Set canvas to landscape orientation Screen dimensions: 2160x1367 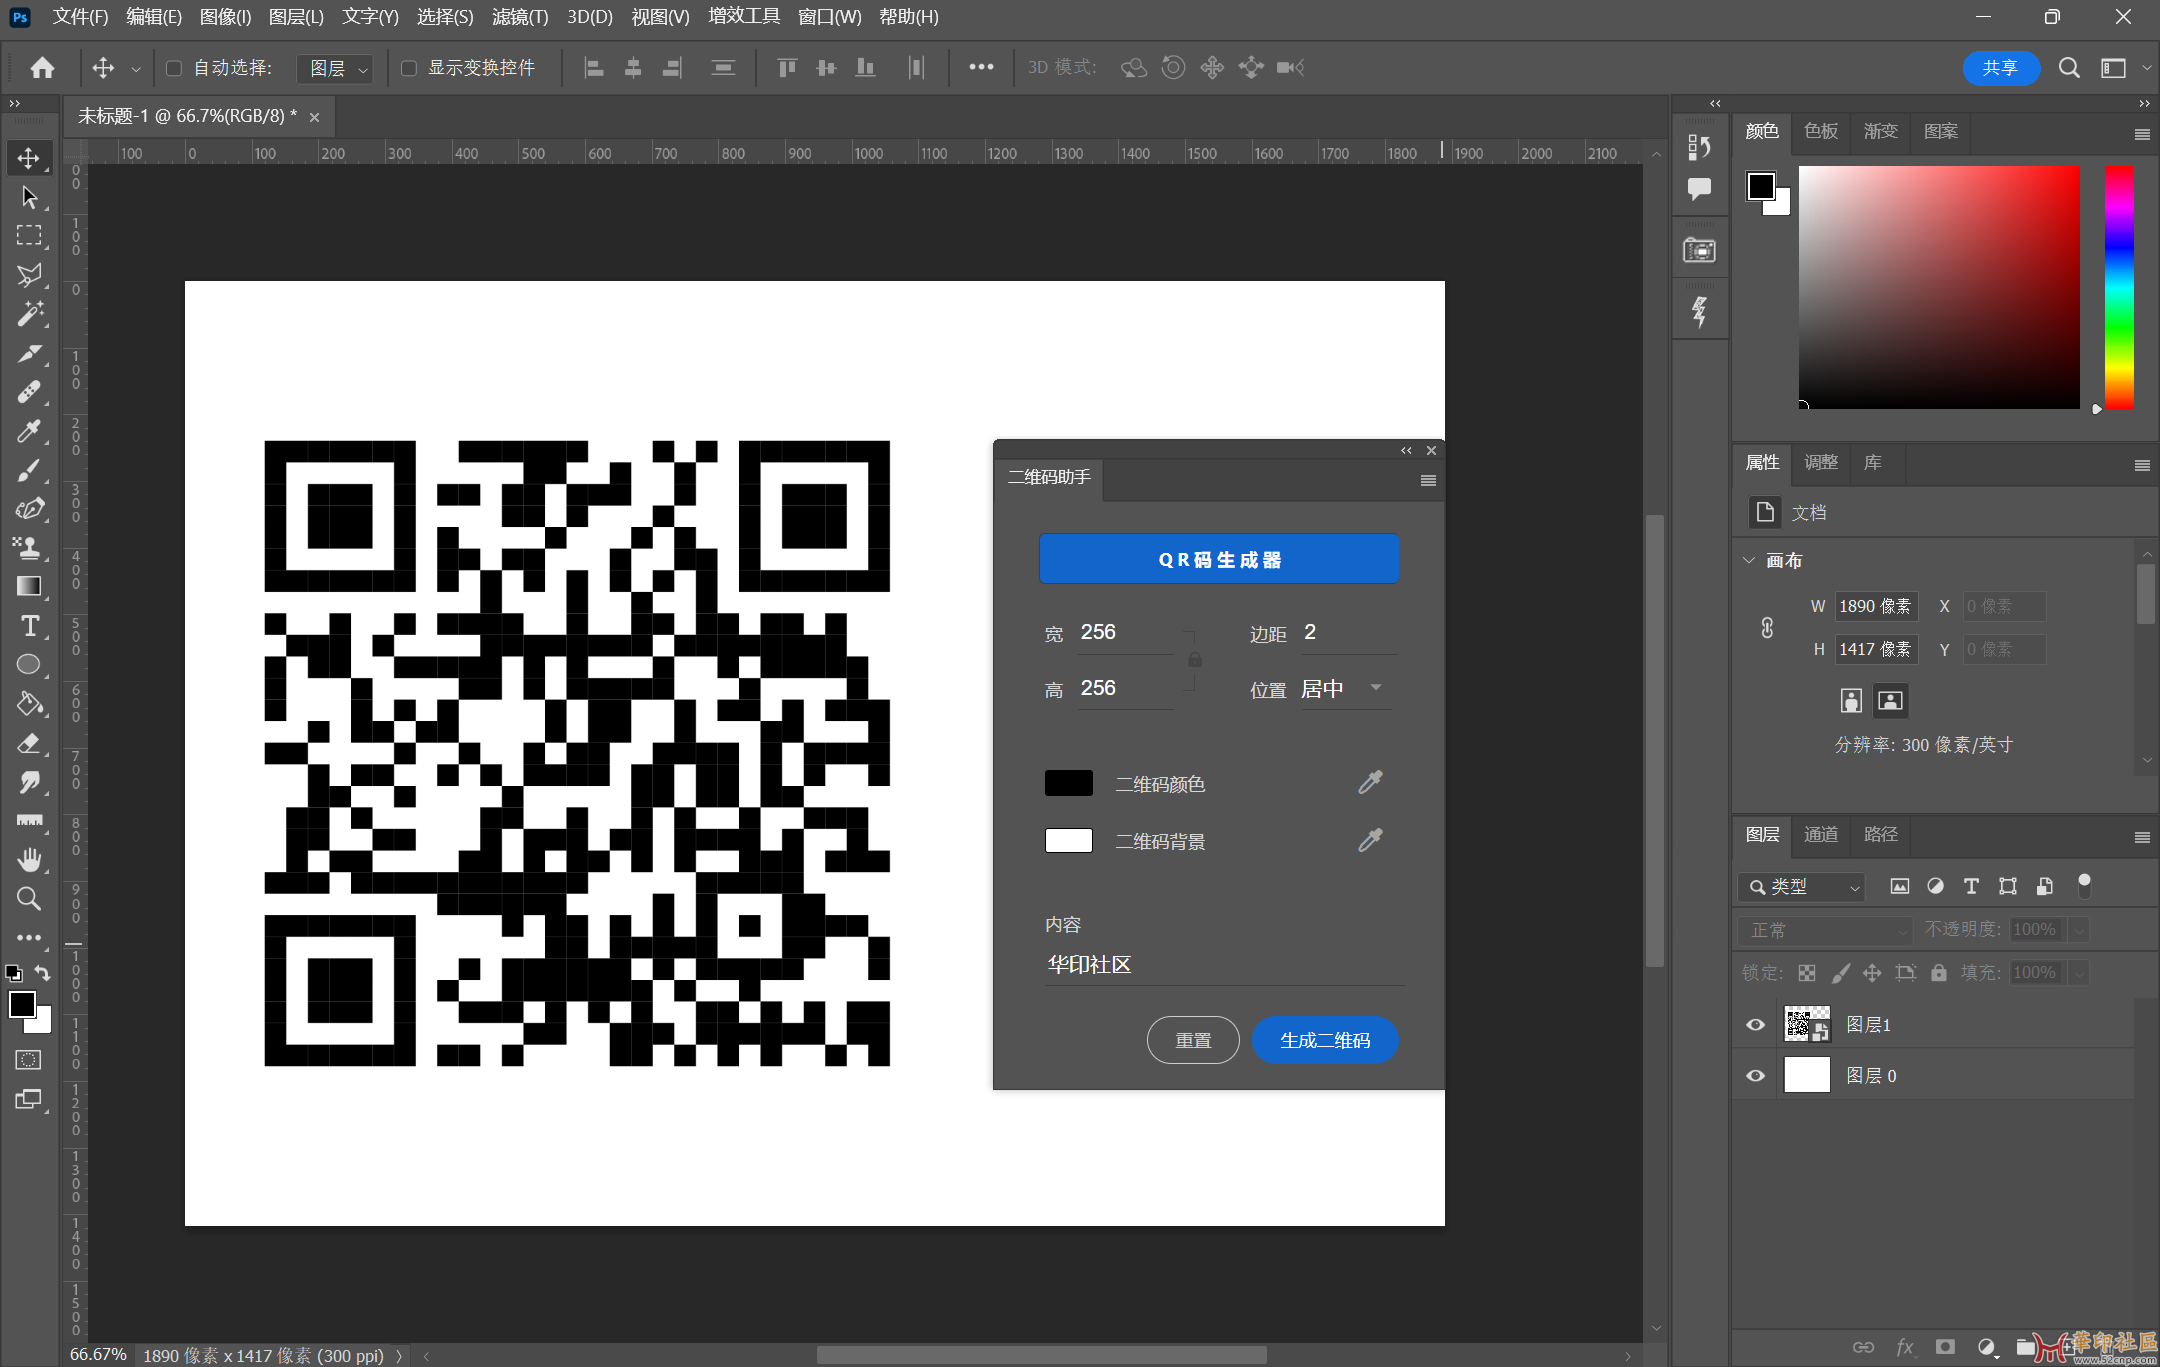tap(1890, 700)
